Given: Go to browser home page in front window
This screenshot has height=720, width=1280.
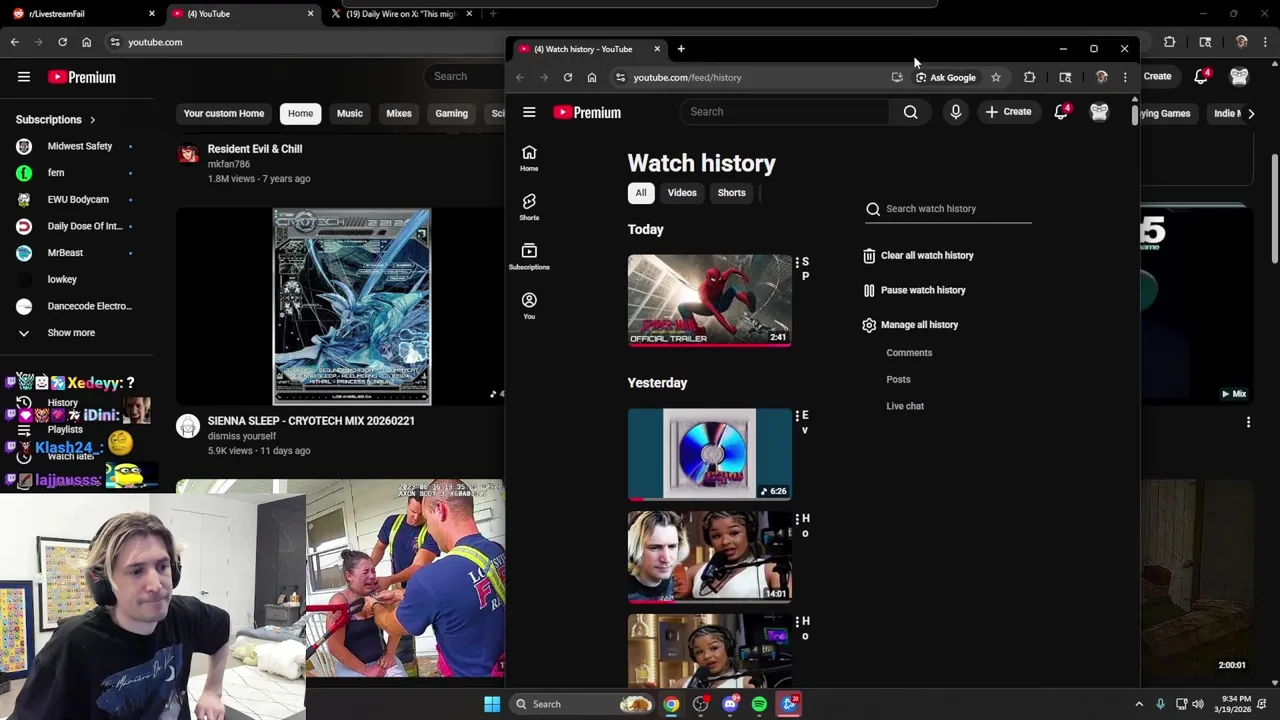Looking at the screenshot, I should click(x=592, y=77).
